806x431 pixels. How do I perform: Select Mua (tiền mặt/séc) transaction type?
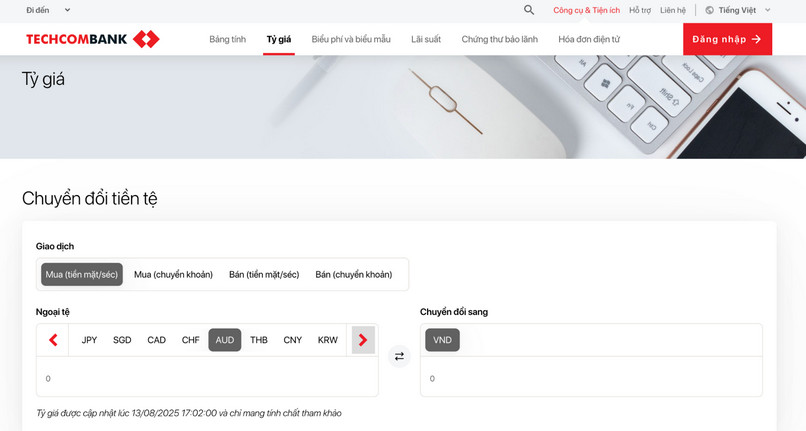tap(82, 275)
